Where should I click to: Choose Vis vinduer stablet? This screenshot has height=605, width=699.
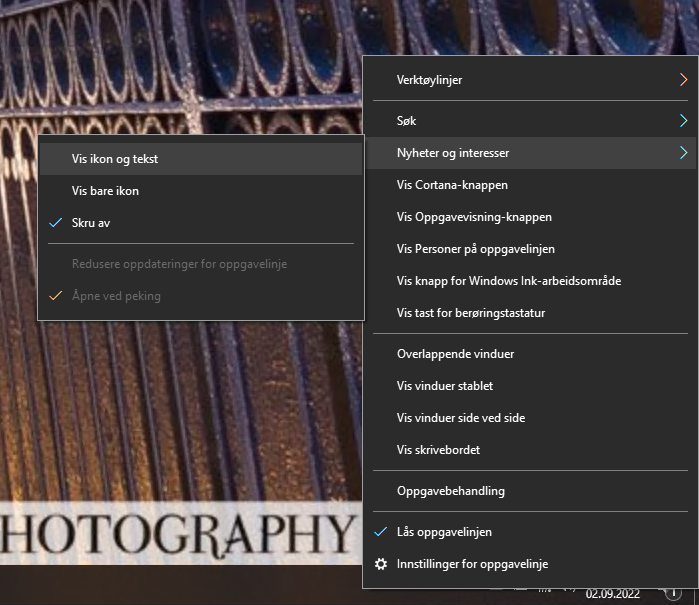(530, 386)
